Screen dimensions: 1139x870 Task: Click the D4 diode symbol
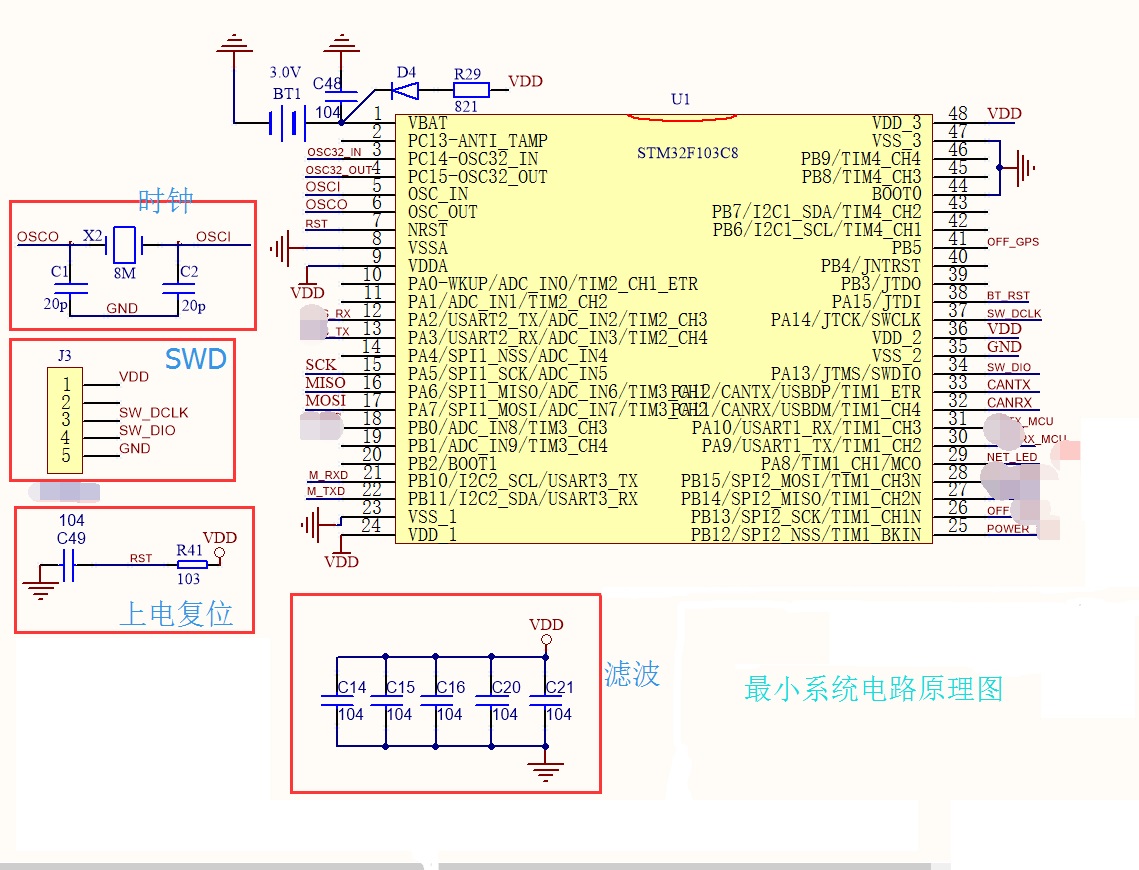point(405,90)
